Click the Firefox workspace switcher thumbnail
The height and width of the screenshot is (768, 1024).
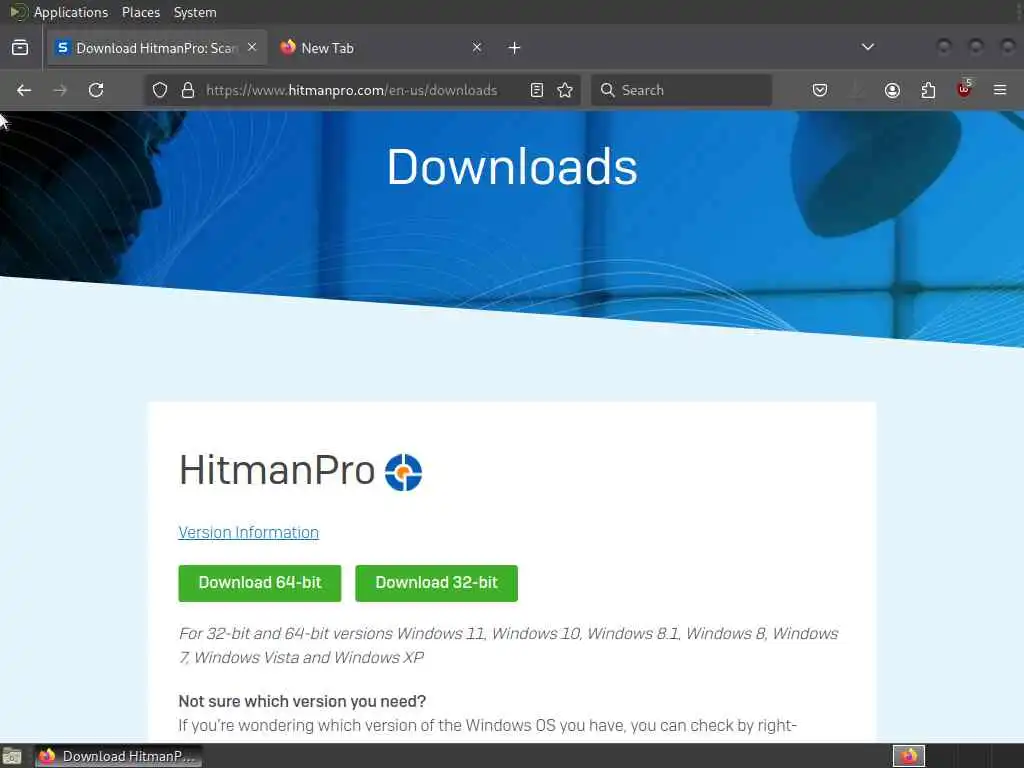909,756
